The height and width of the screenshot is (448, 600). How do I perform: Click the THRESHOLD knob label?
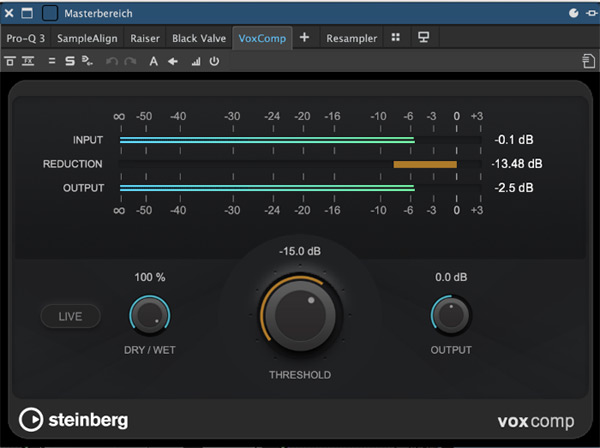300,375
